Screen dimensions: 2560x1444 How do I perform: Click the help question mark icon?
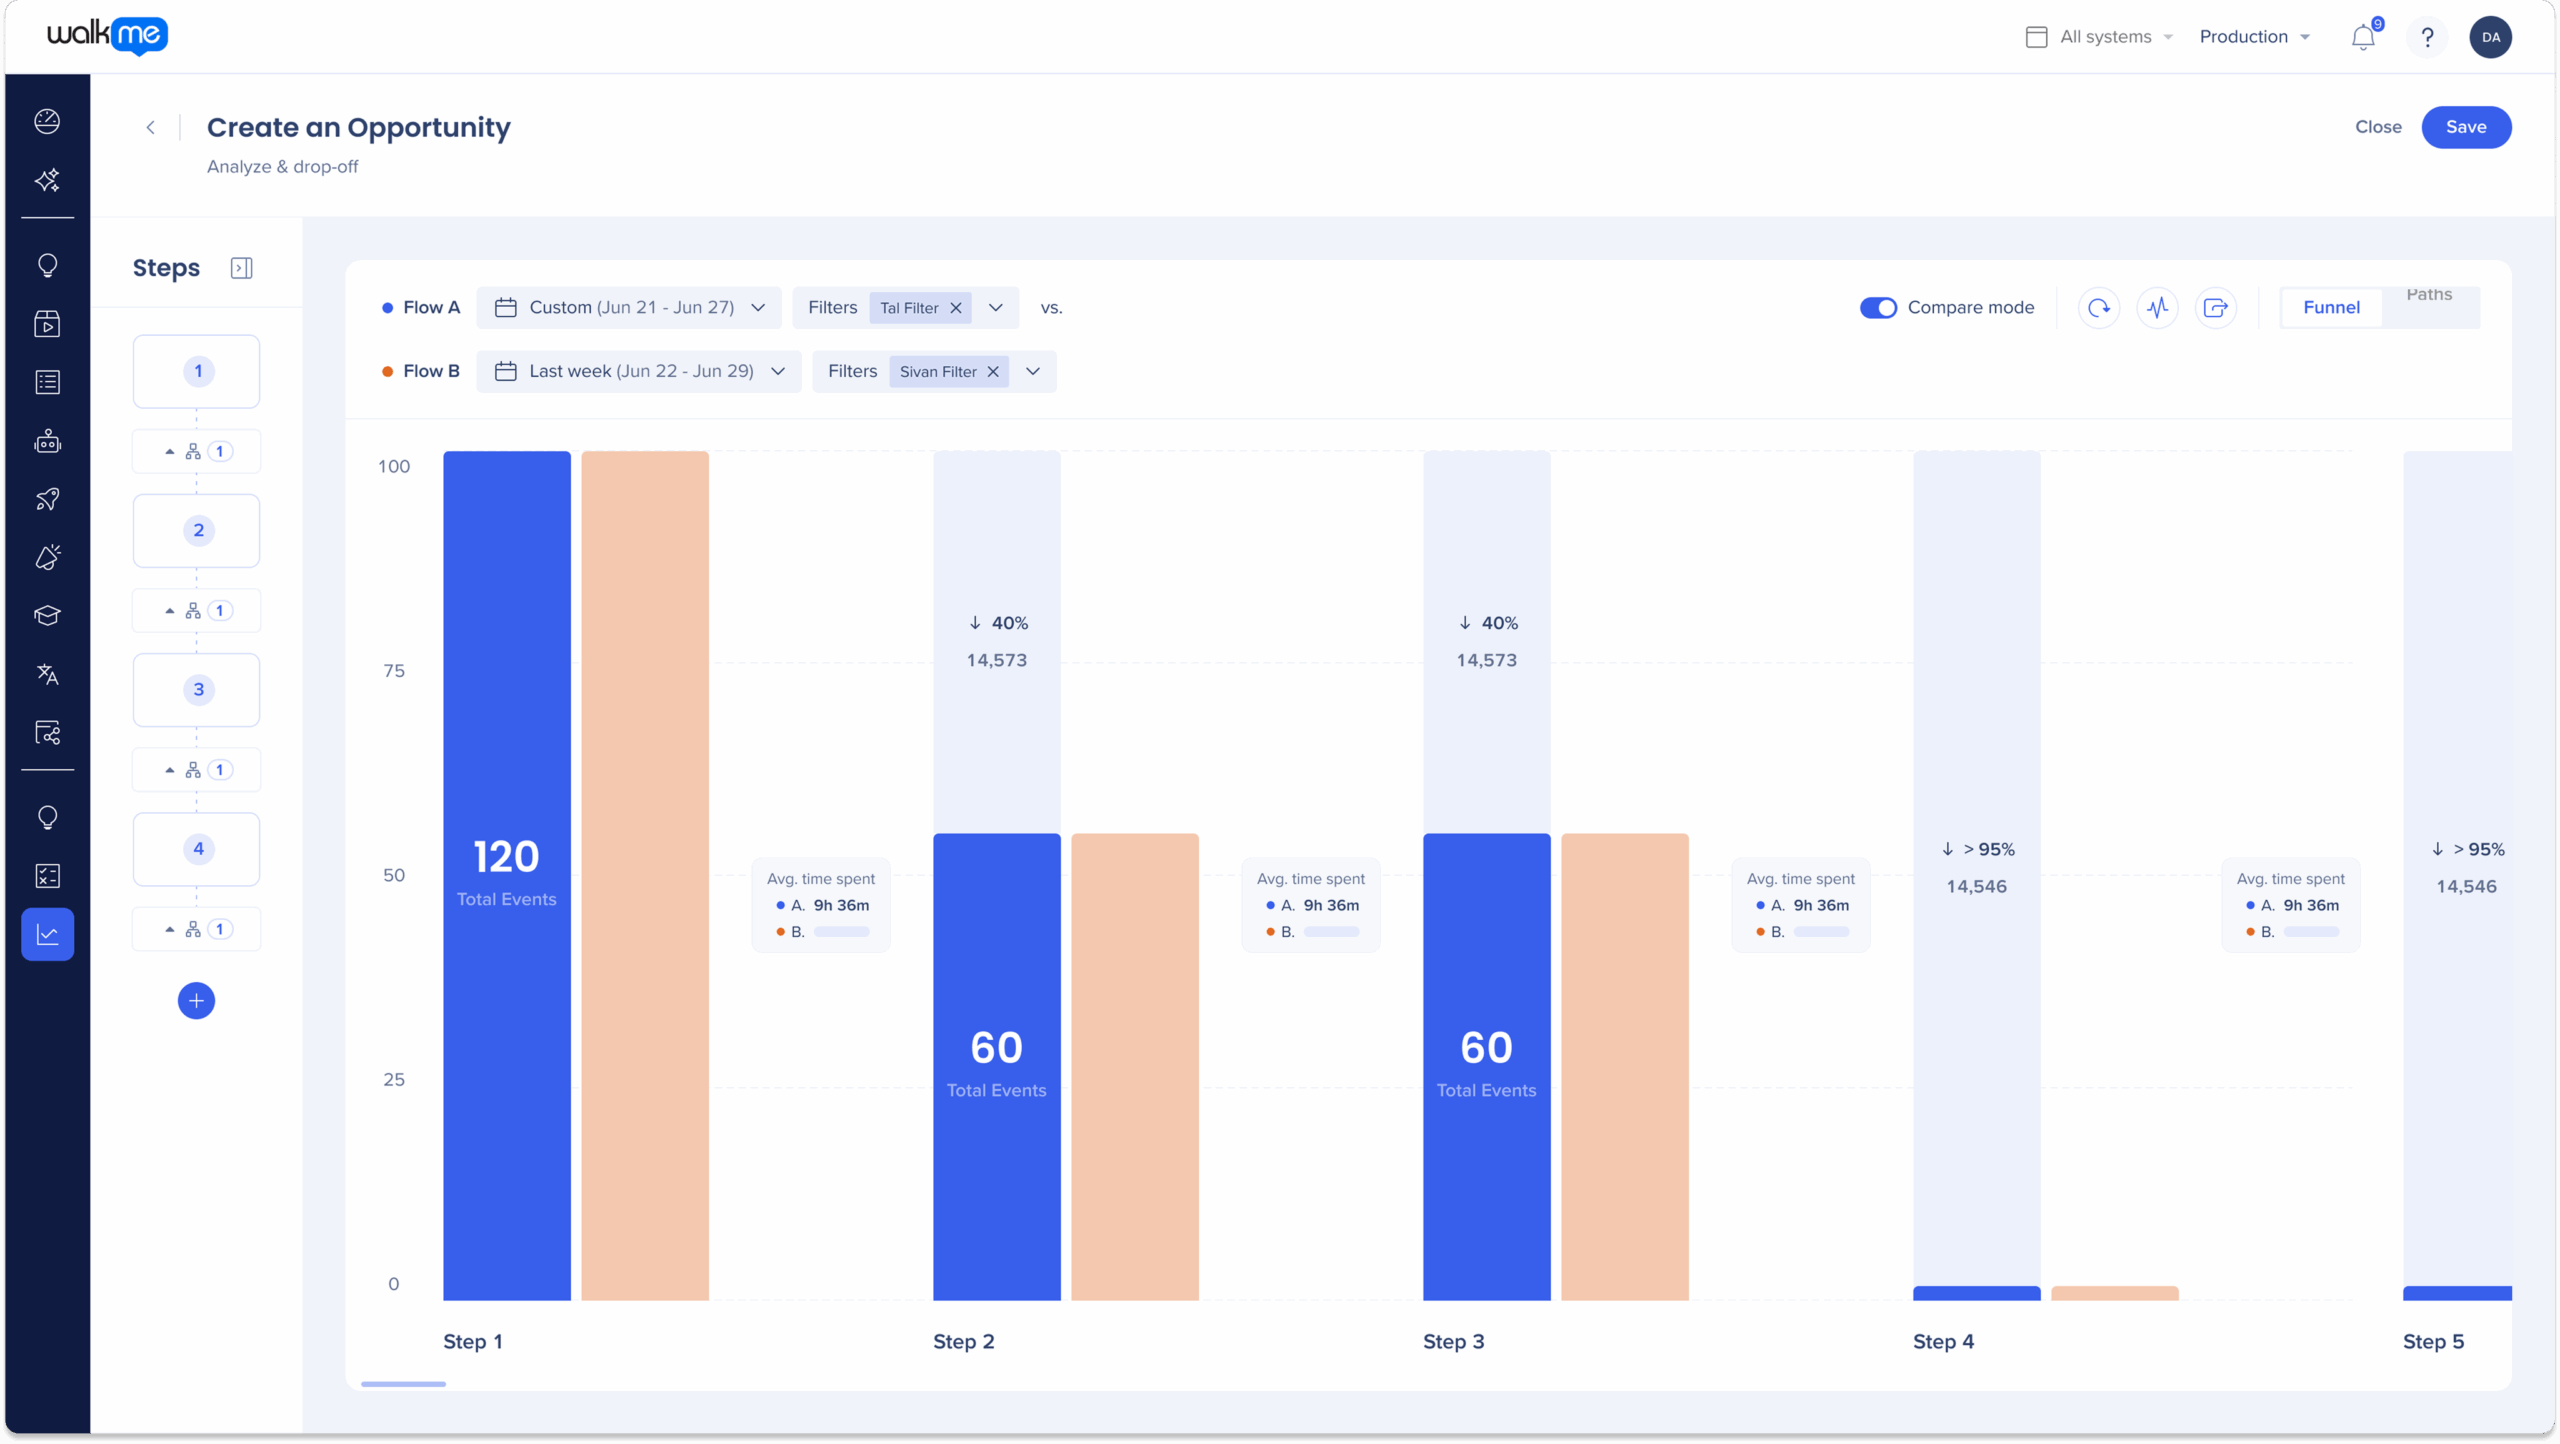[x=2427, y=37]
